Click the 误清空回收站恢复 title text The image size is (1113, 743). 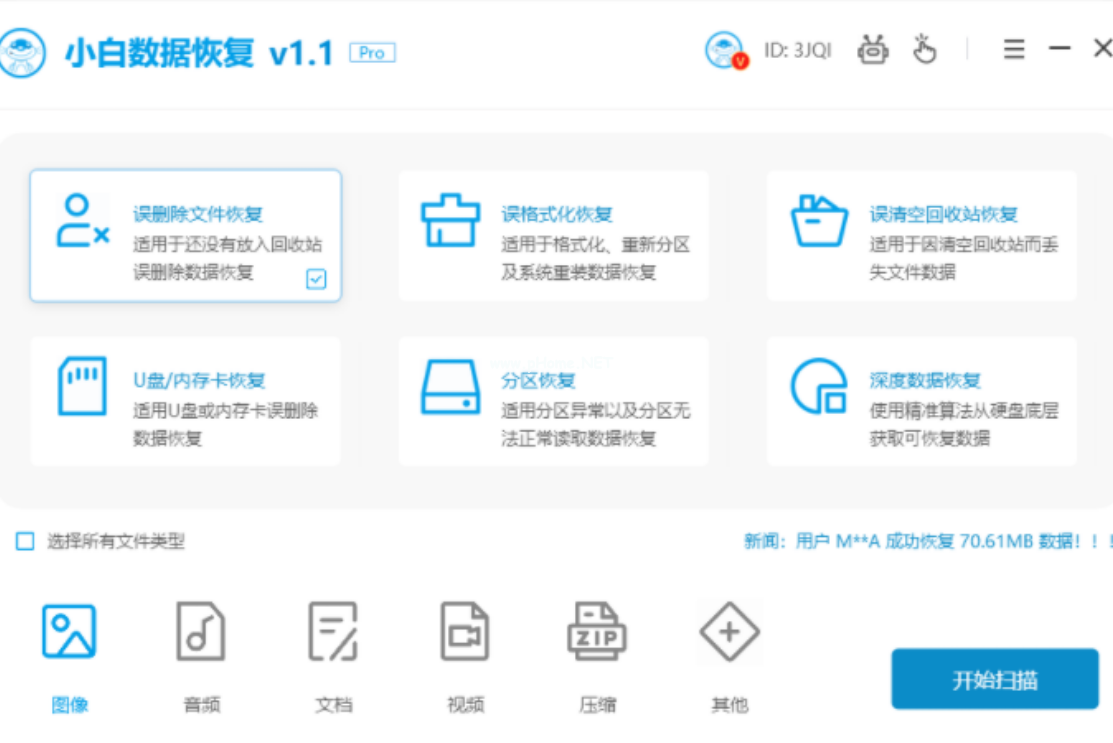943,214
